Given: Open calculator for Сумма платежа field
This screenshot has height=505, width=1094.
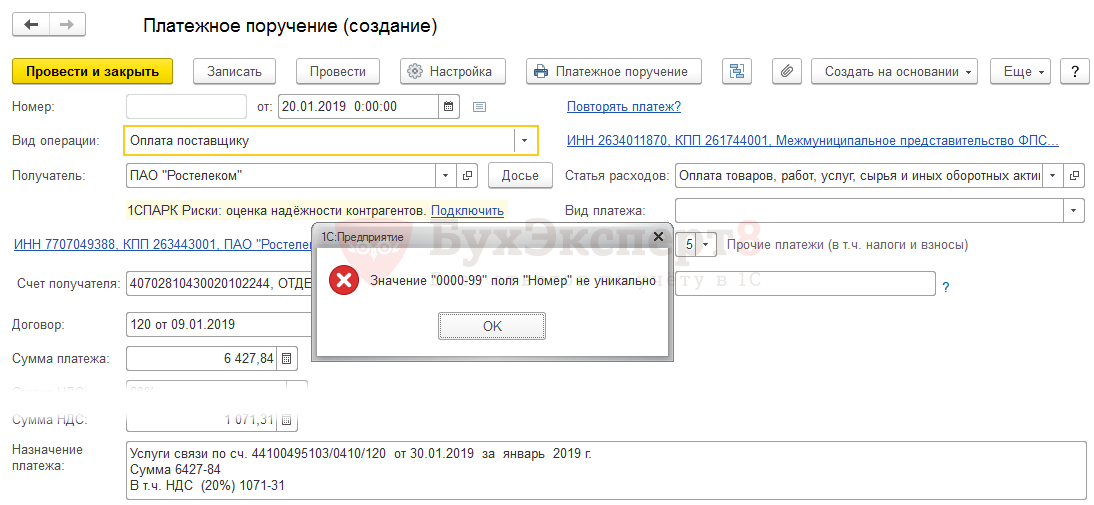Looking at the screenshot, I should click(x=287, y=358).
